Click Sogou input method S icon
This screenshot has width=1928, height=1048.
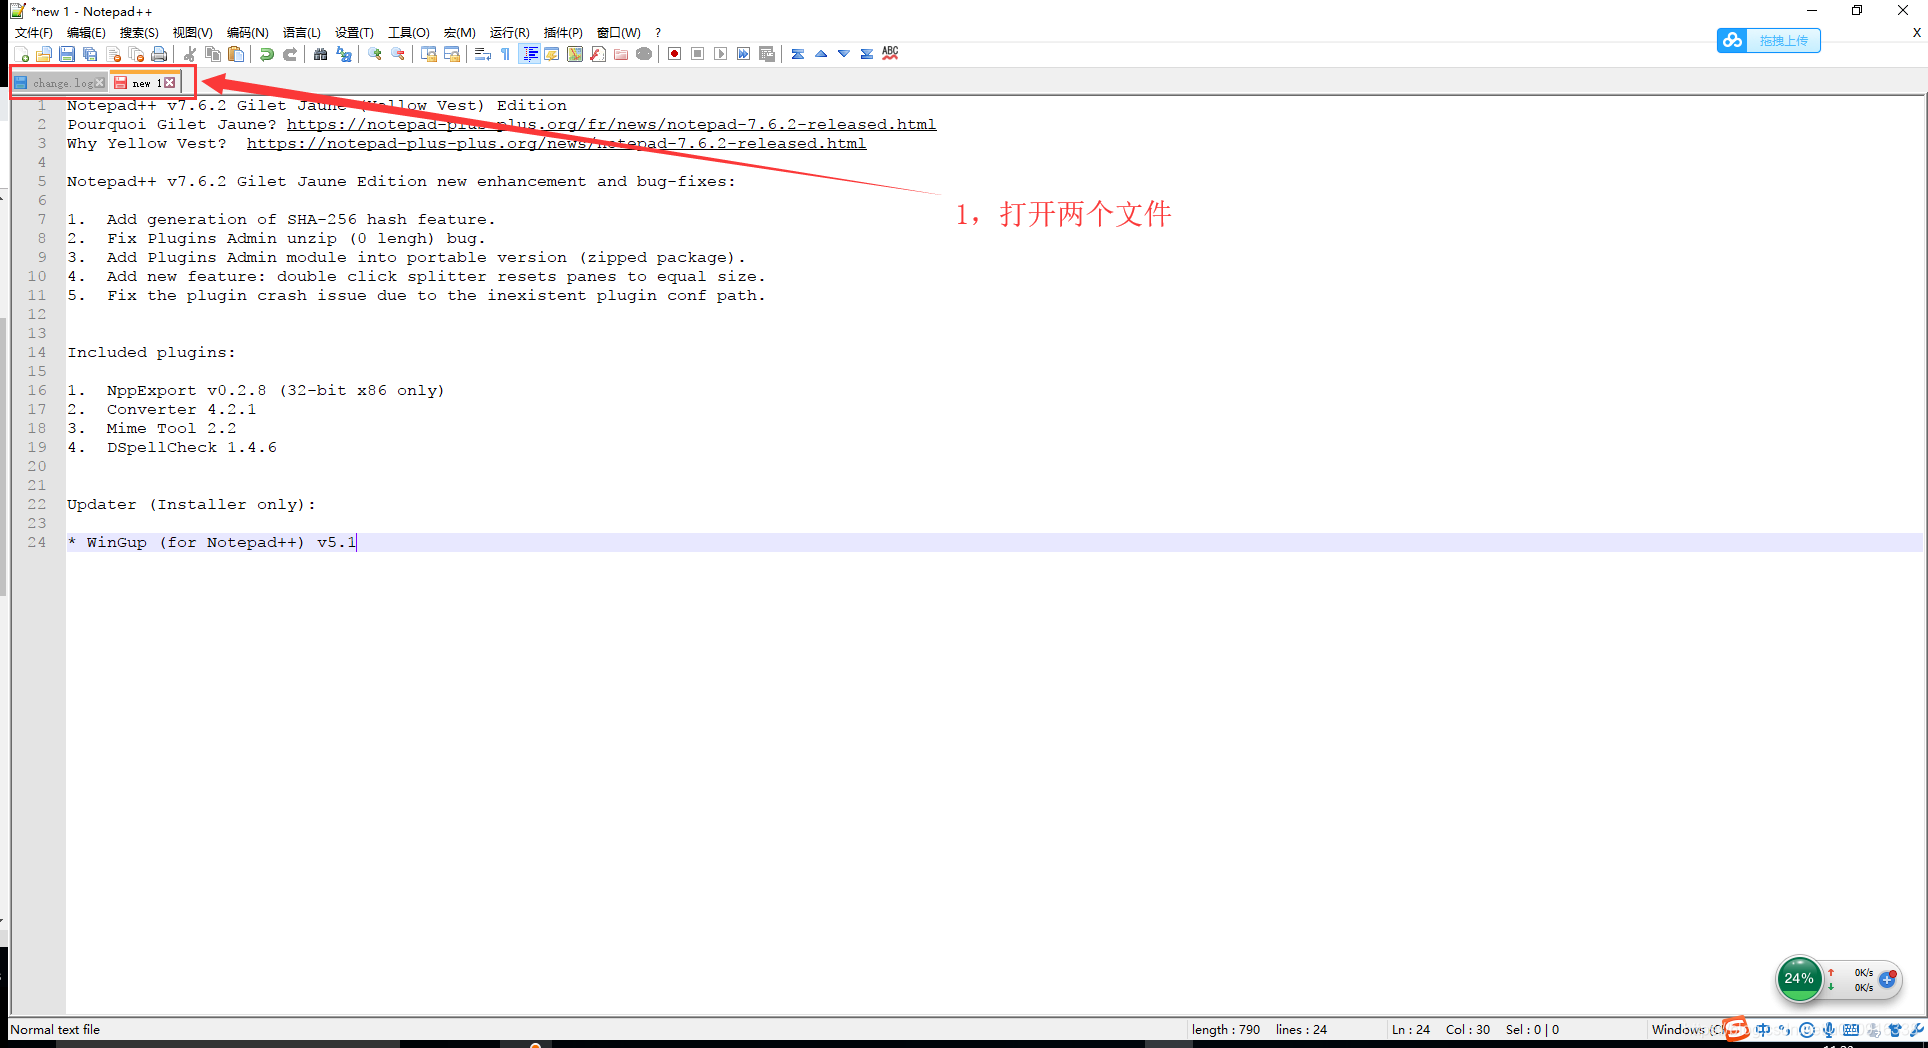point(1737,1030)
